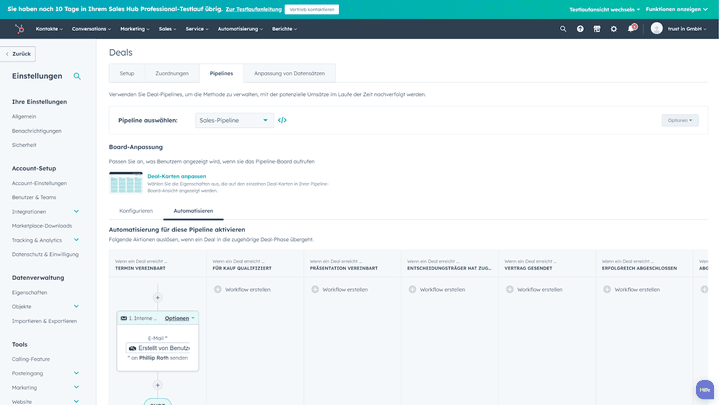Open Importieren & Exportieren
The image size is (720, 405).
(x=45, y=321)
